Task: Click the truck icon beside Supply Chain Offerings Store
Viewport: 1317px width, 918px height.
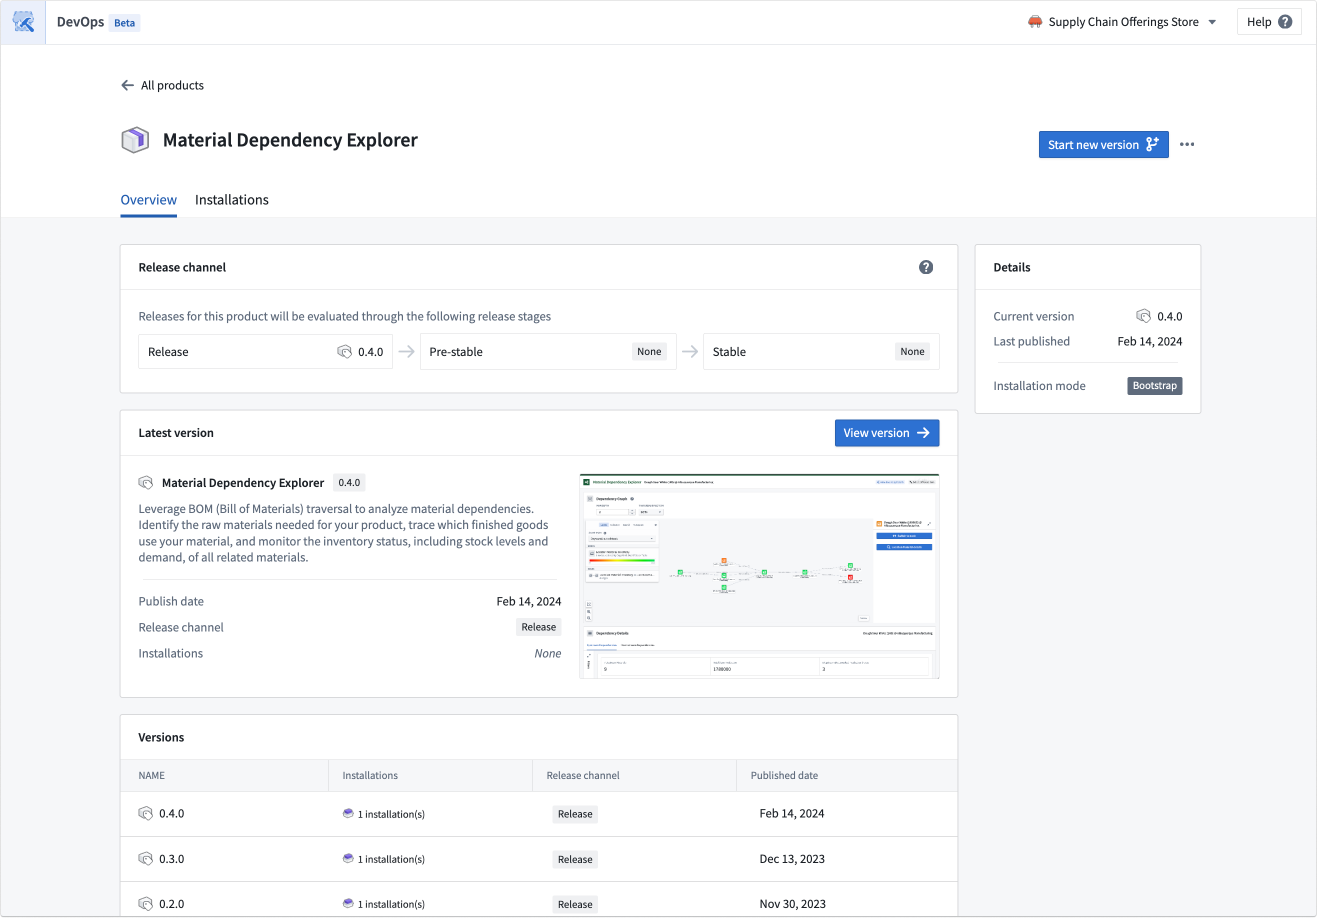Action: pos(1033,21)
